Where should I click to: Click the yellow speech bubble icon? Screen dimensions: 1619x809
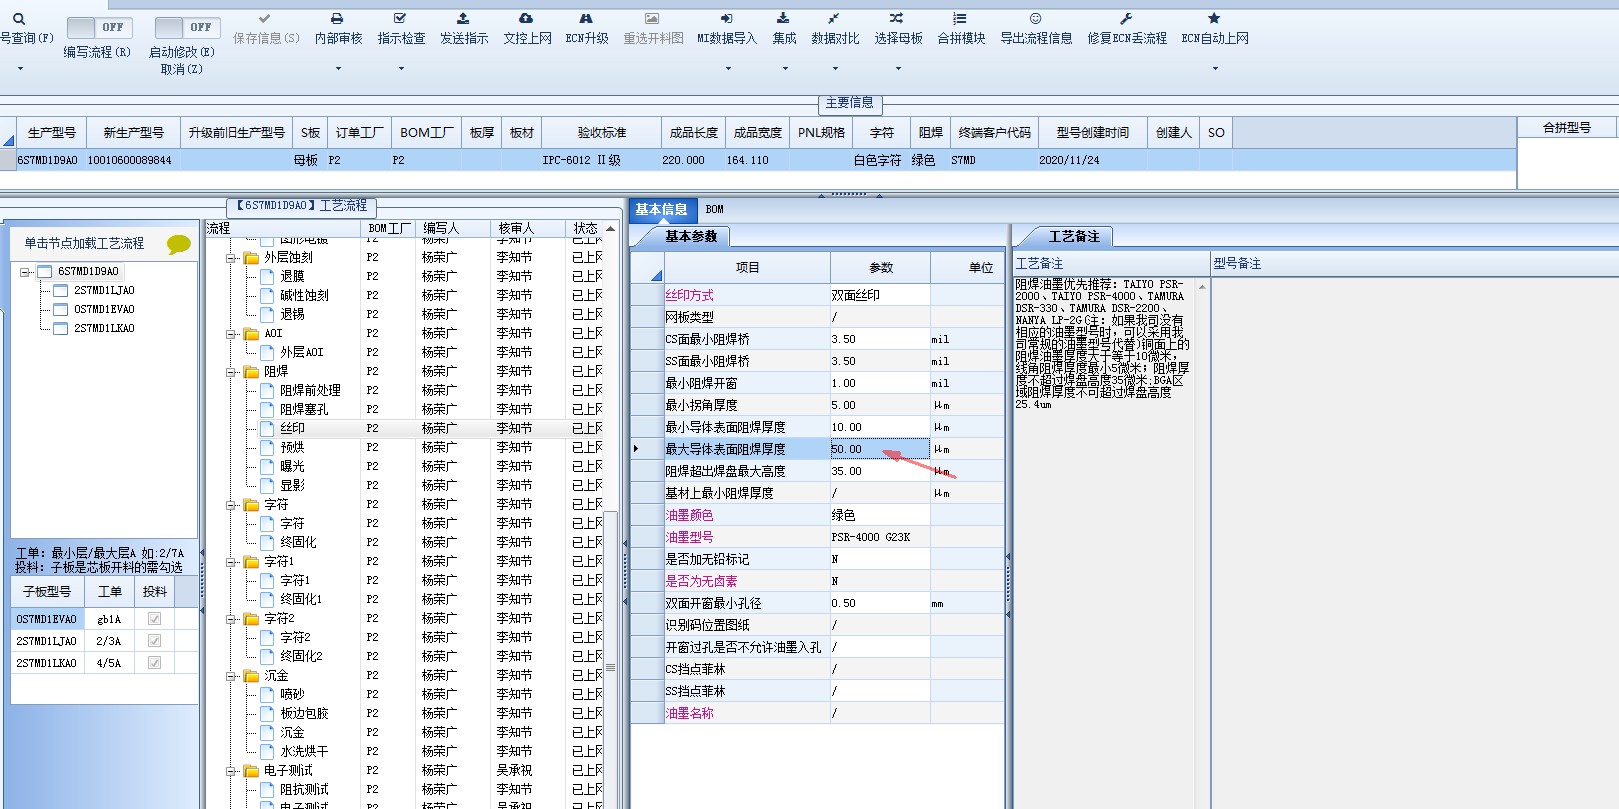click(x=179, y=244)
